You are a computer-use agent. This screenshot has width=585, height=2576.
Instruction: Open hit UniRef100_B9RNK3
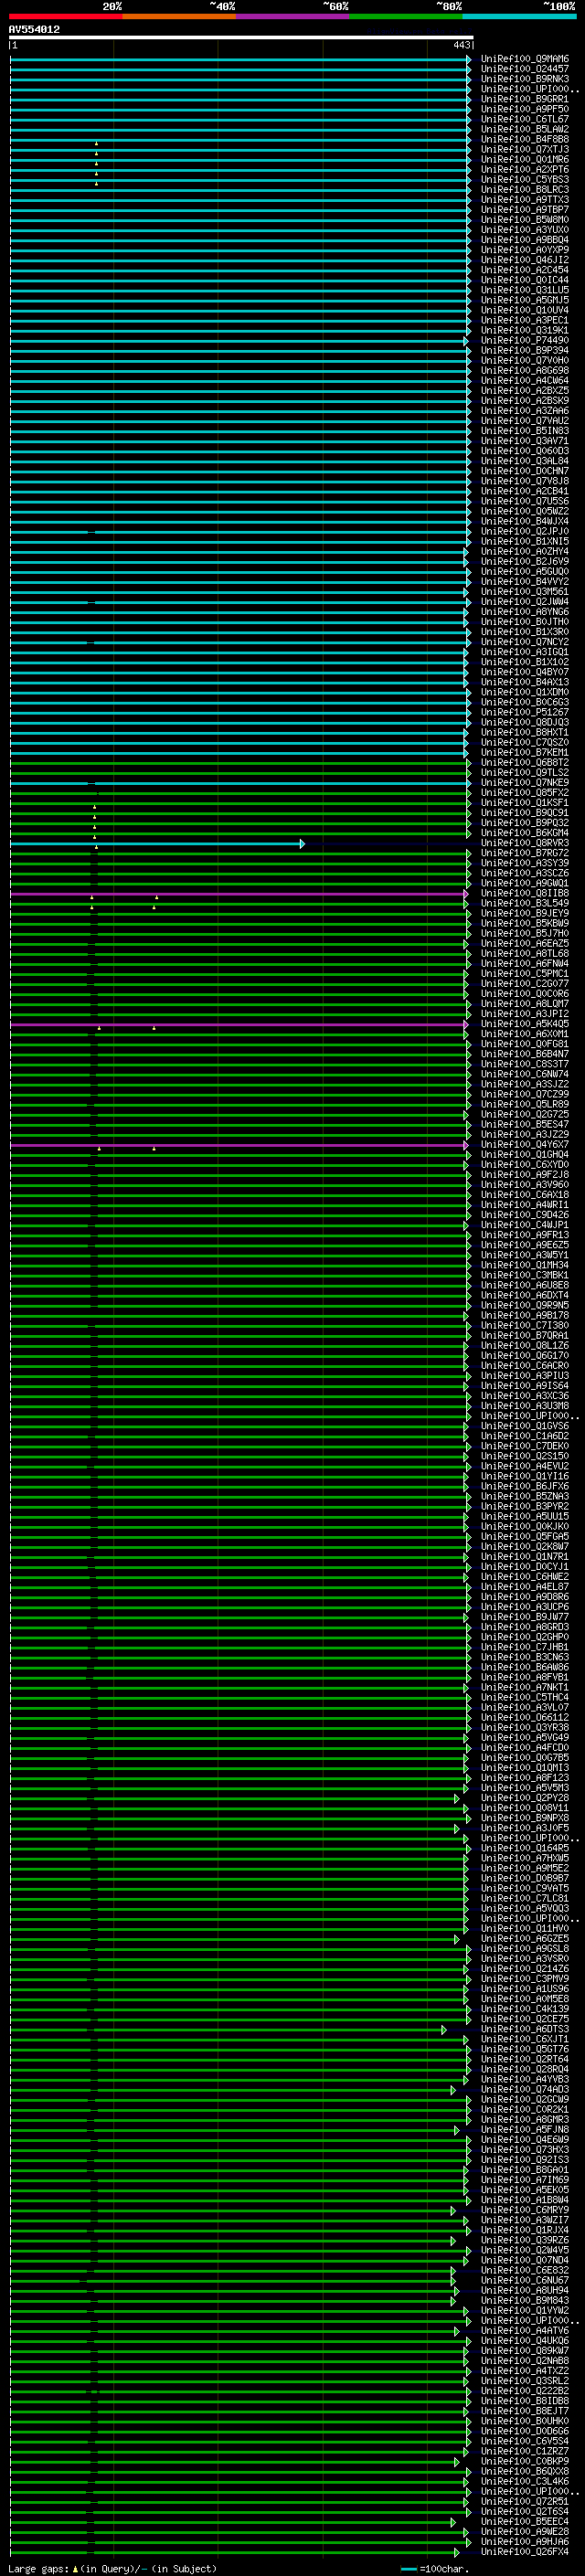coord(524,79)
